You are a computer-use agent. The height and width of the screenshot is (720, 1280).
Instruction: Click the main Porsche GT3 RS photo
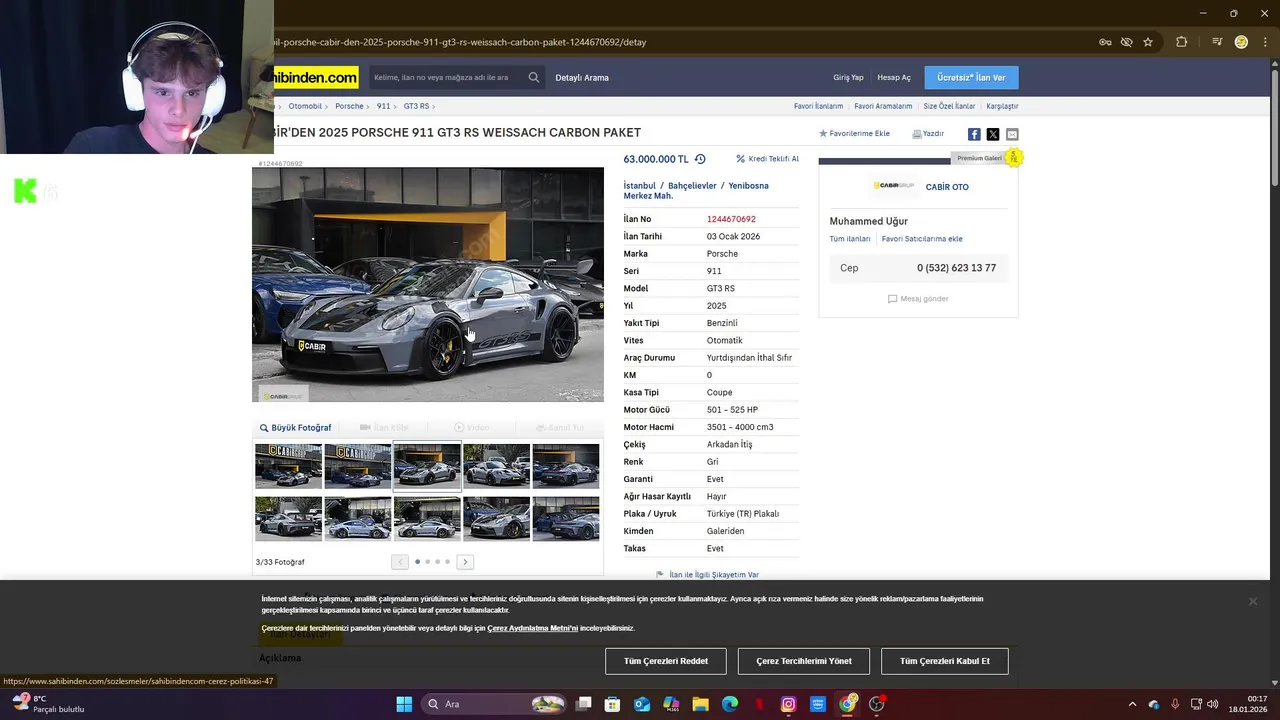[428, 284]
